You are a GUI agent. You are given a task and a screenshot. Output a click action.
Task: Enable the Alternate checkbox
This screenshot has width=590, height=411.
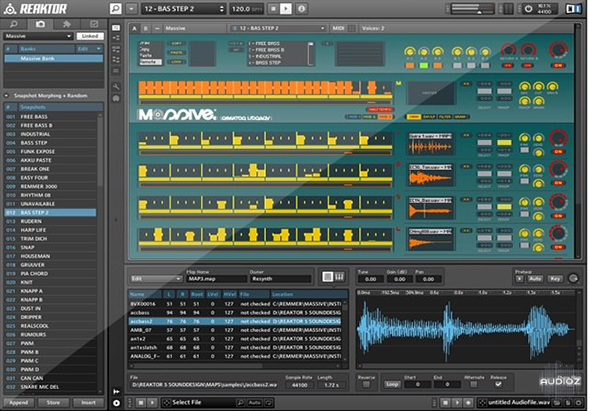coord(474,384)
